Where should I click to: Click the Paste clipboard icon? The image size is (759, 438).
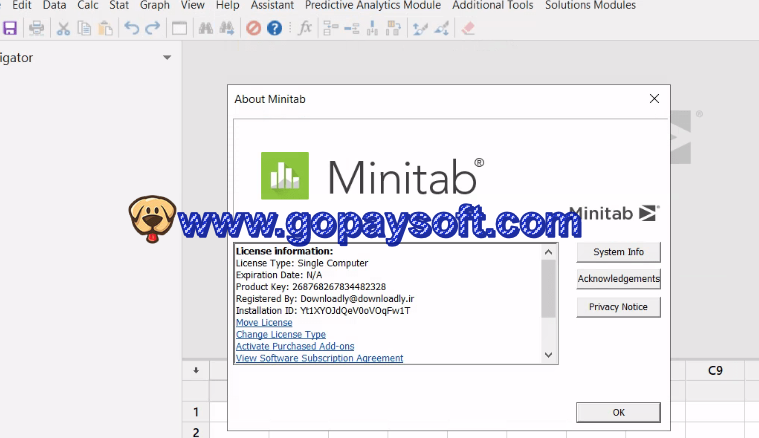click(x=105, y=28)
